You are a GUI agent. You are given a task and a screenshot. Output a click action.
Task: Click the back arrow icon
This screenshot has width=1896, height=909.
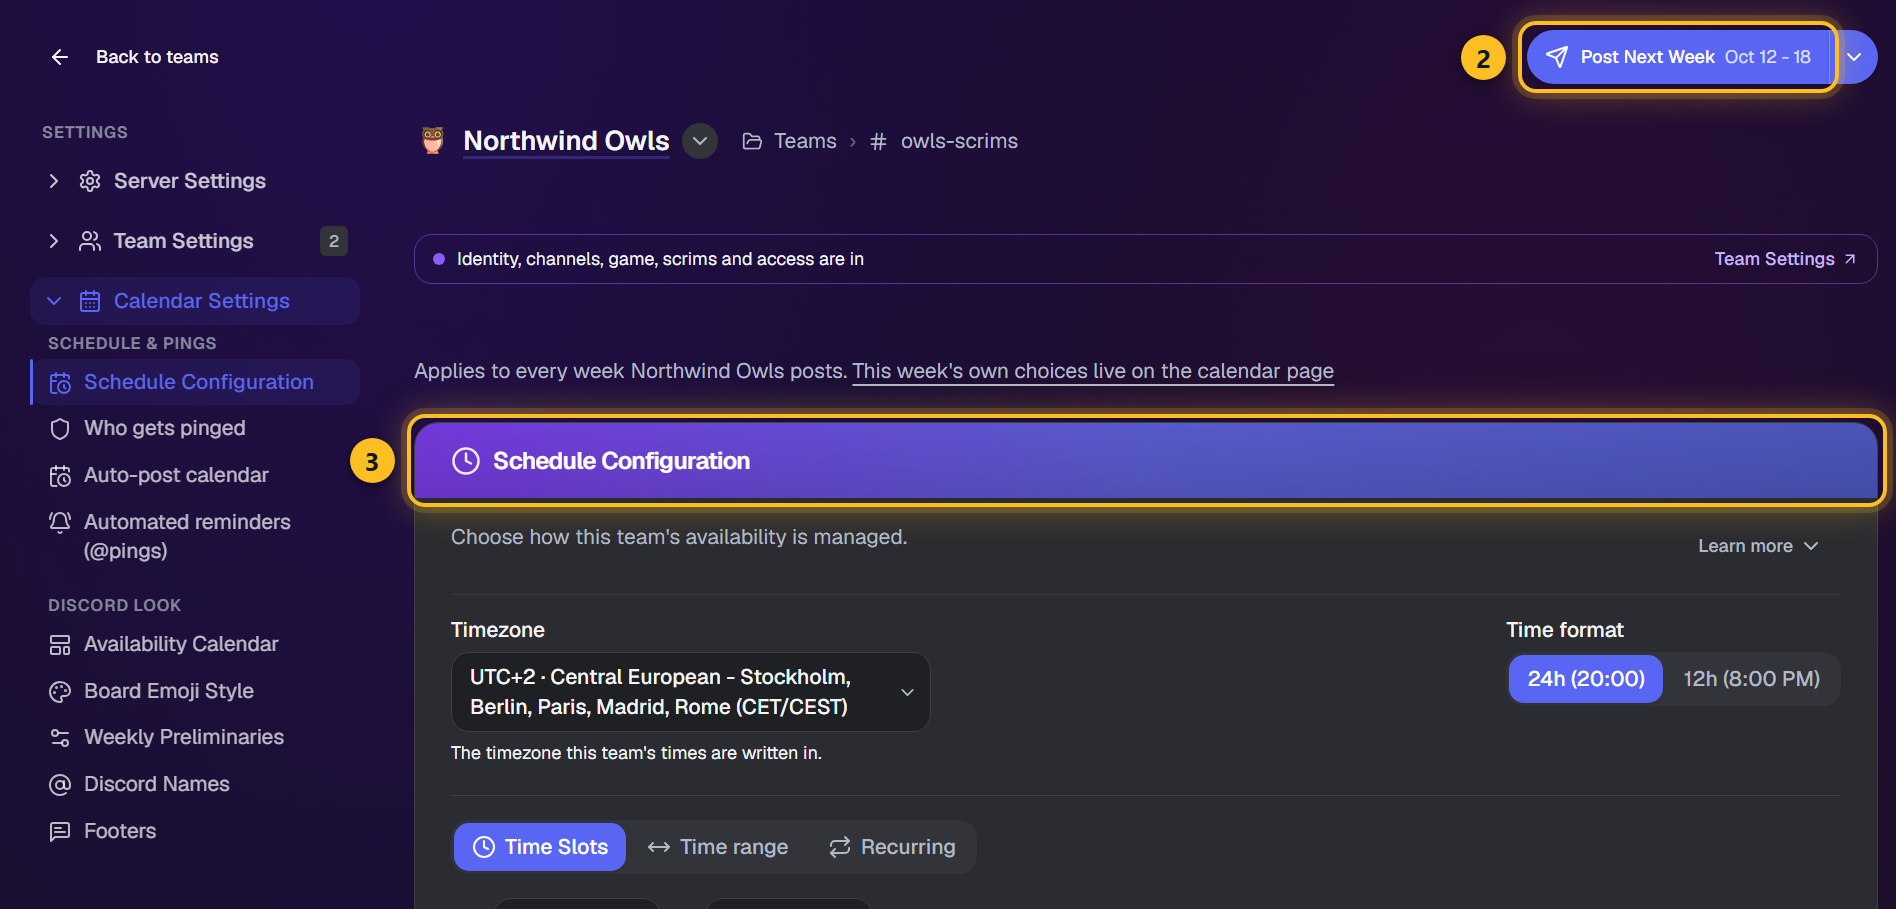click(x=60, y=57)
